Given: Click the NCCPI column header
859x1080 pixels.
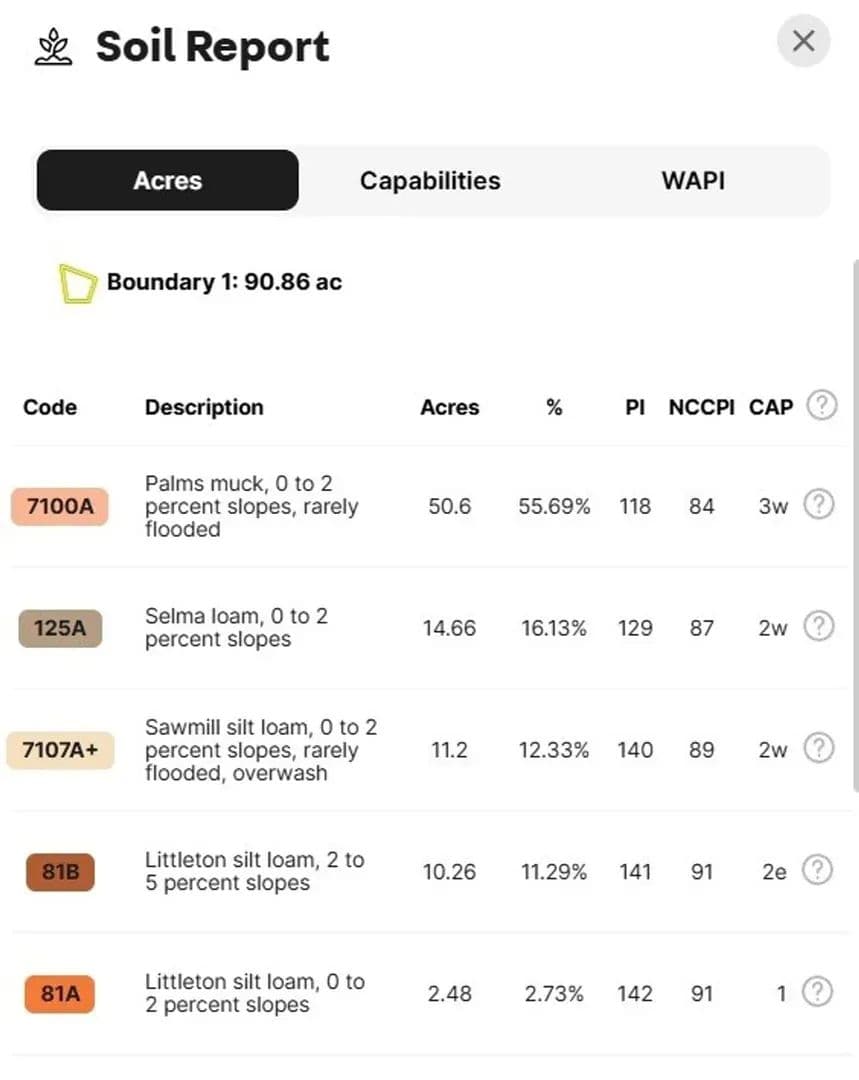Looking at the screenshot, I should (x=701, y=407).
